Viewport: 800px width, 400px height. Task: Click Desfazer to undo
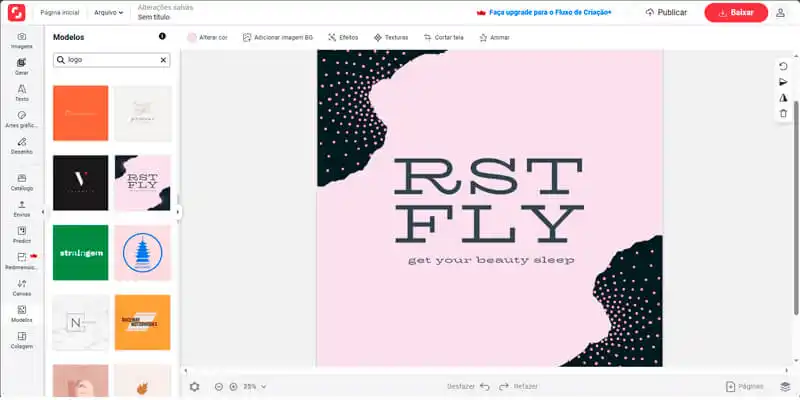[x=468, y=387]
